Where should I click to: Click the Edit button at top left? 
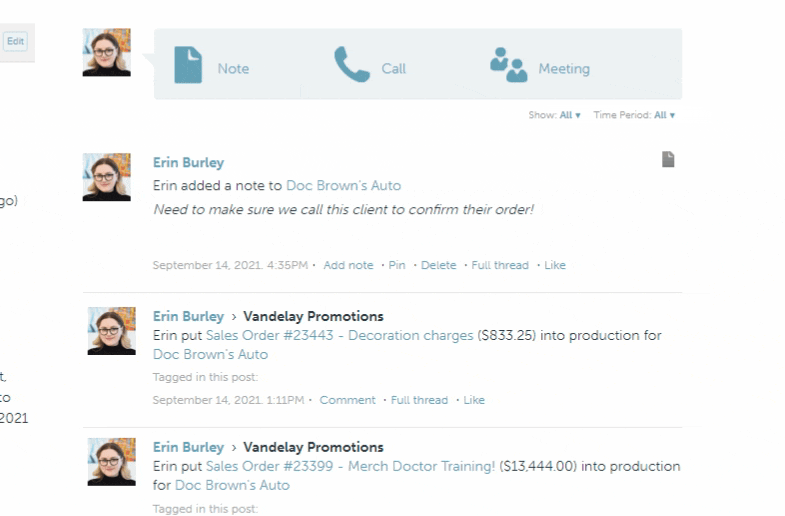tap(15, 41)
